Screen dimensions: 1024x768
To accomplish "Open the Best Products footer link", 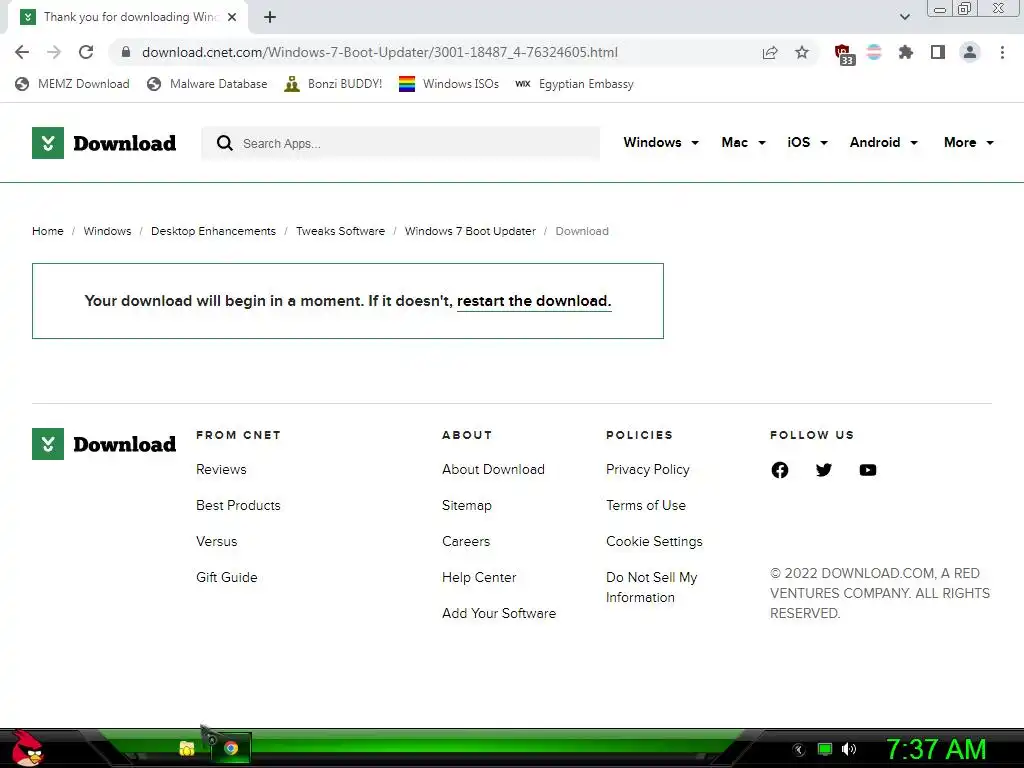I will [238, 505].
